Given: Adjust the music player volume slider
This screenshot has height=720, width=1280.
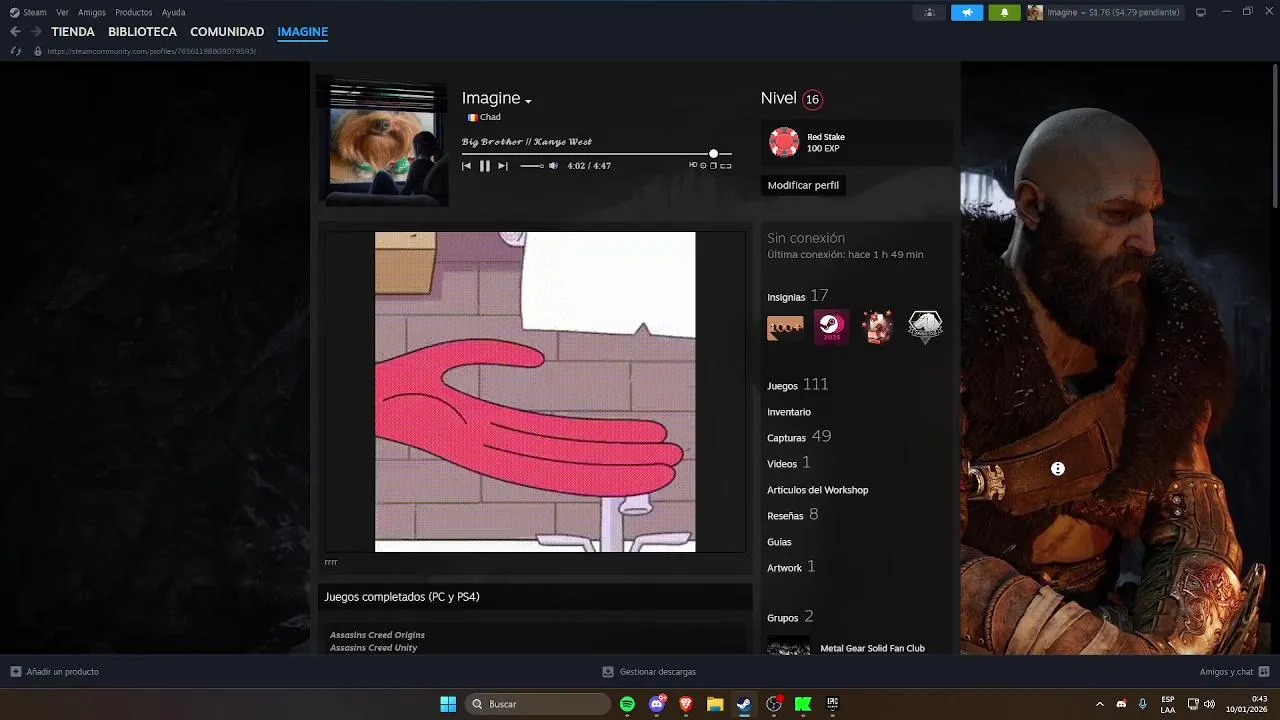Looking at the screenshot, I should point(532,166).
